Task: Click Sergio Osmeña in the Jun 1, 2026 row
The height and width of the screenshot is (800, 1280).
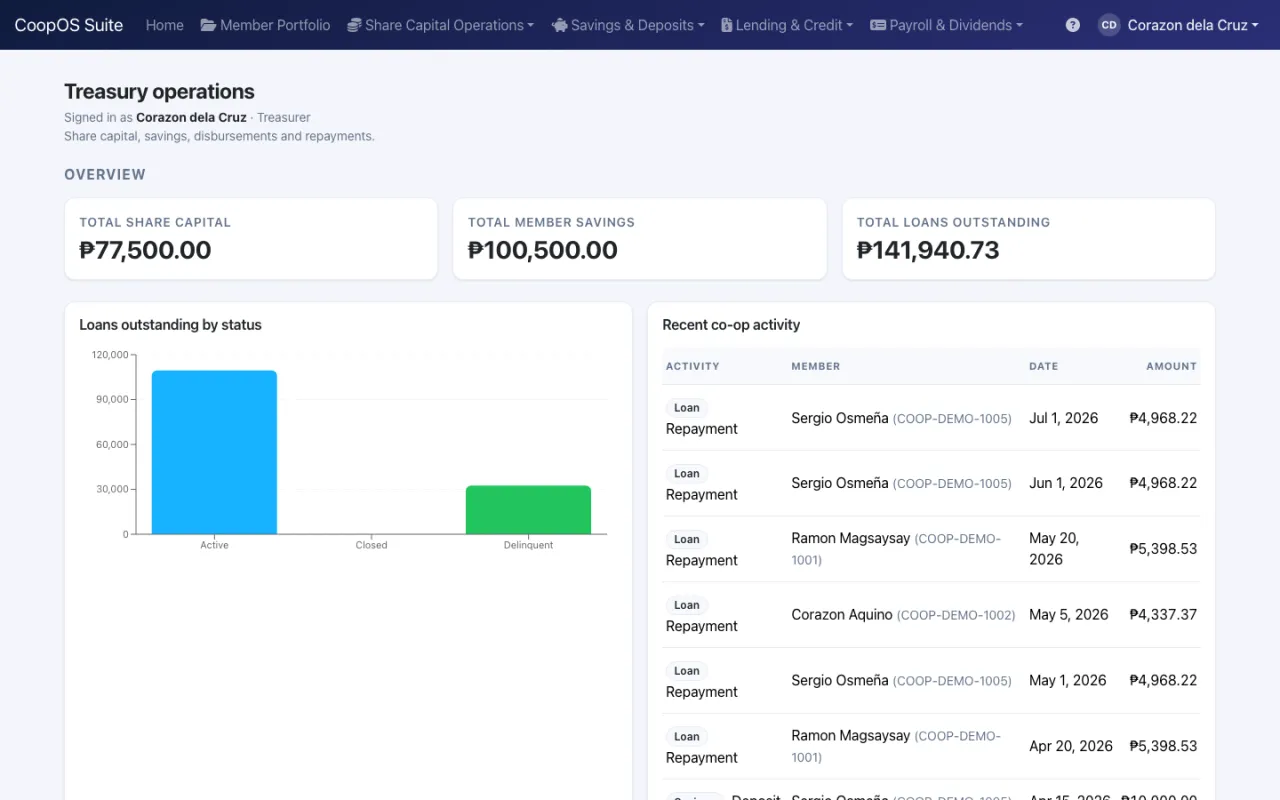Action: point(840,483)
